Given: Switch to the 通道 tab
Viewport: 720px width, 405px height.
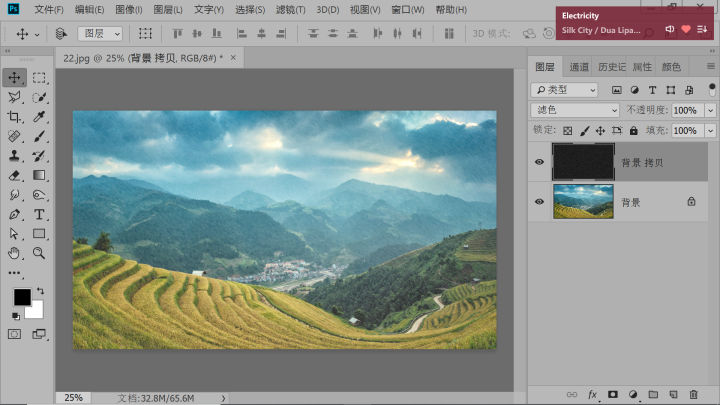Looking at the screenshot, I should coord(579,67).
